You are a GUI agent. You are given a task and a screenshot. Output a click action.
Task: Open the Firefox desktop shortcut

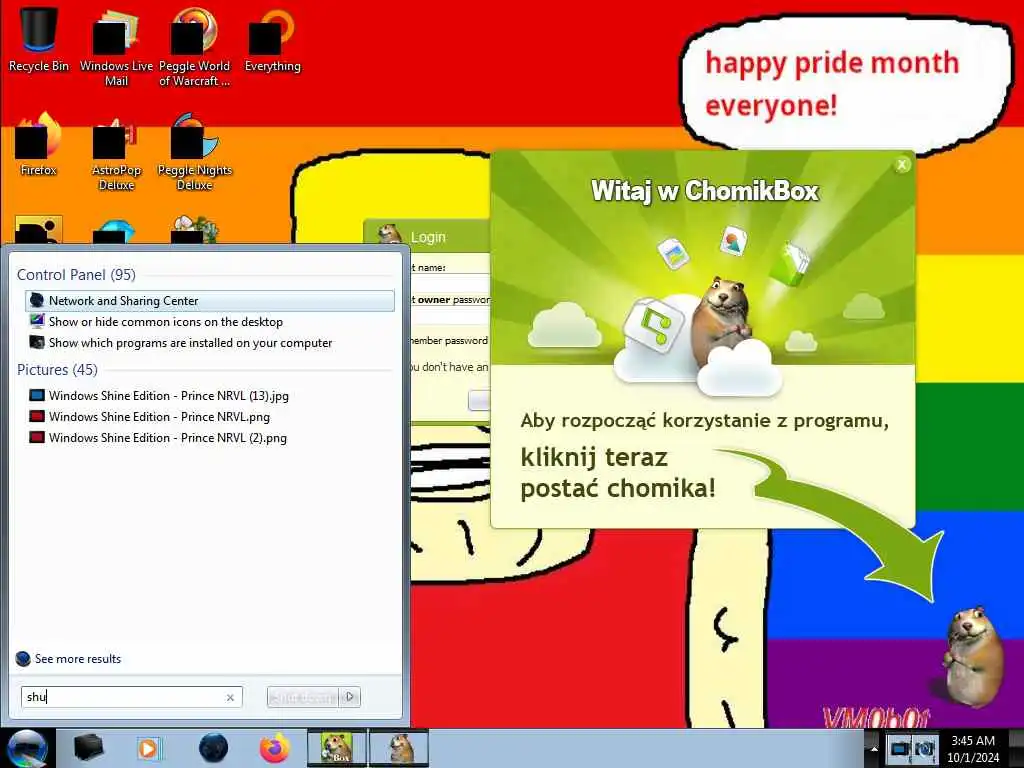click(39, 144)
